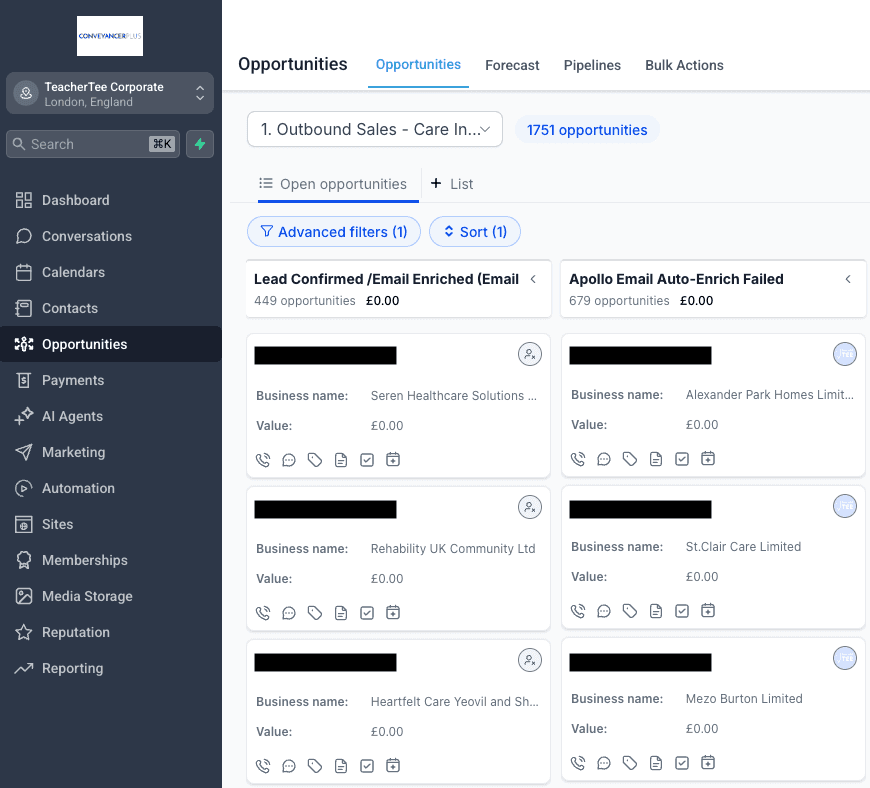Switch to the Pipelines tab
Screen dimensions: 870x788
click(x=592, y=65)
